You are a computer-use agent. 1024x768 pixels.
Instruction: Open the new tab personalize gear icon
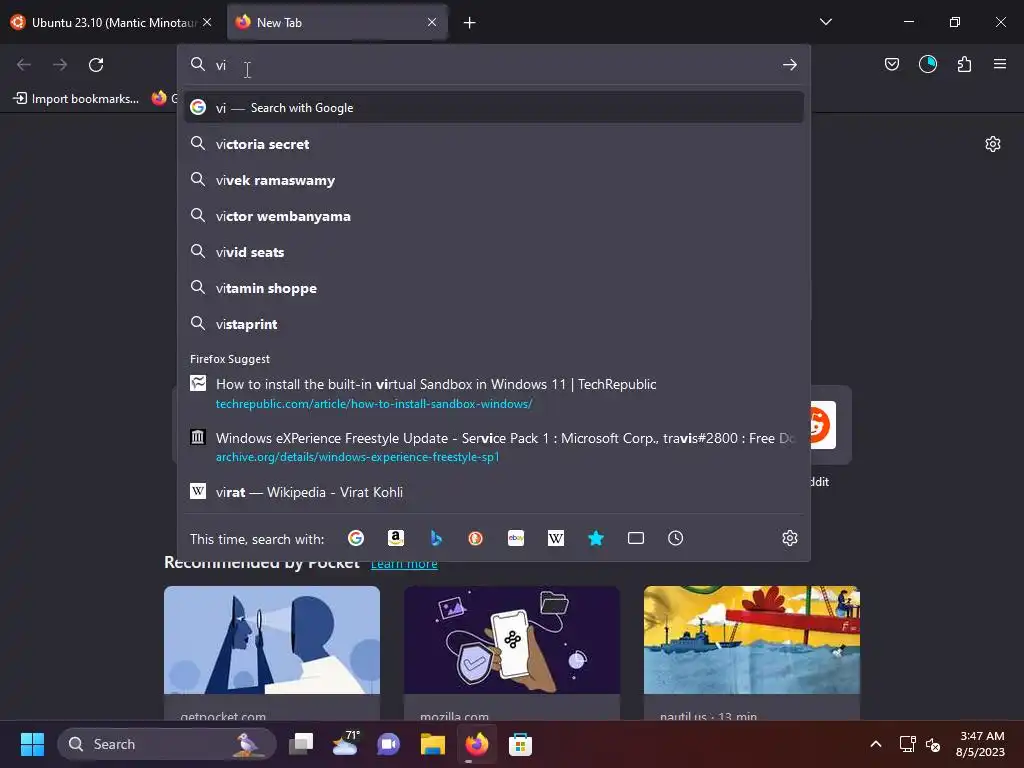point(993,144)
